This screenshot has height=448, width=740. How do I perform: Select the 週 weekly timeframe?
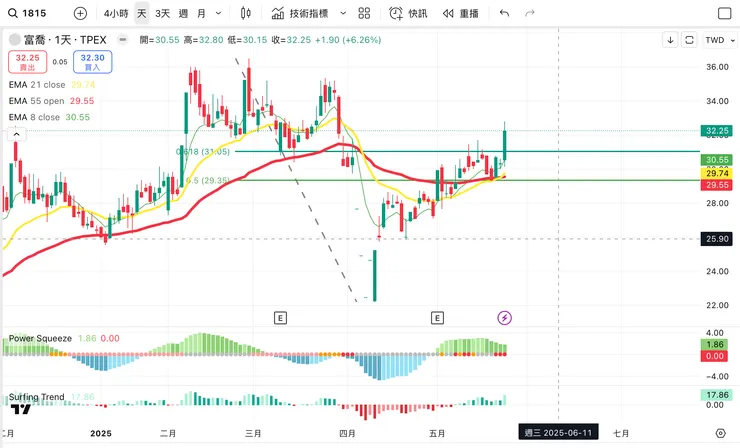point(183,13)
